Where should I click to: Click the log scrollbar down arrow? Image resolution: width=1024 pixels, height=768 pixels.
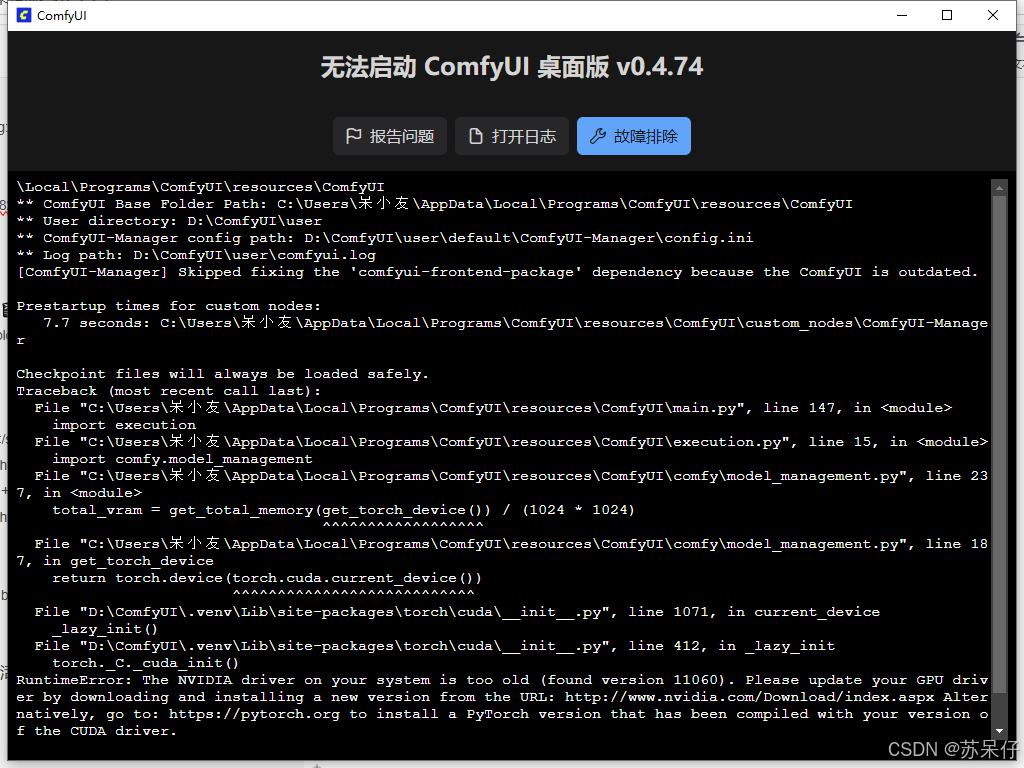coord(999,731)
